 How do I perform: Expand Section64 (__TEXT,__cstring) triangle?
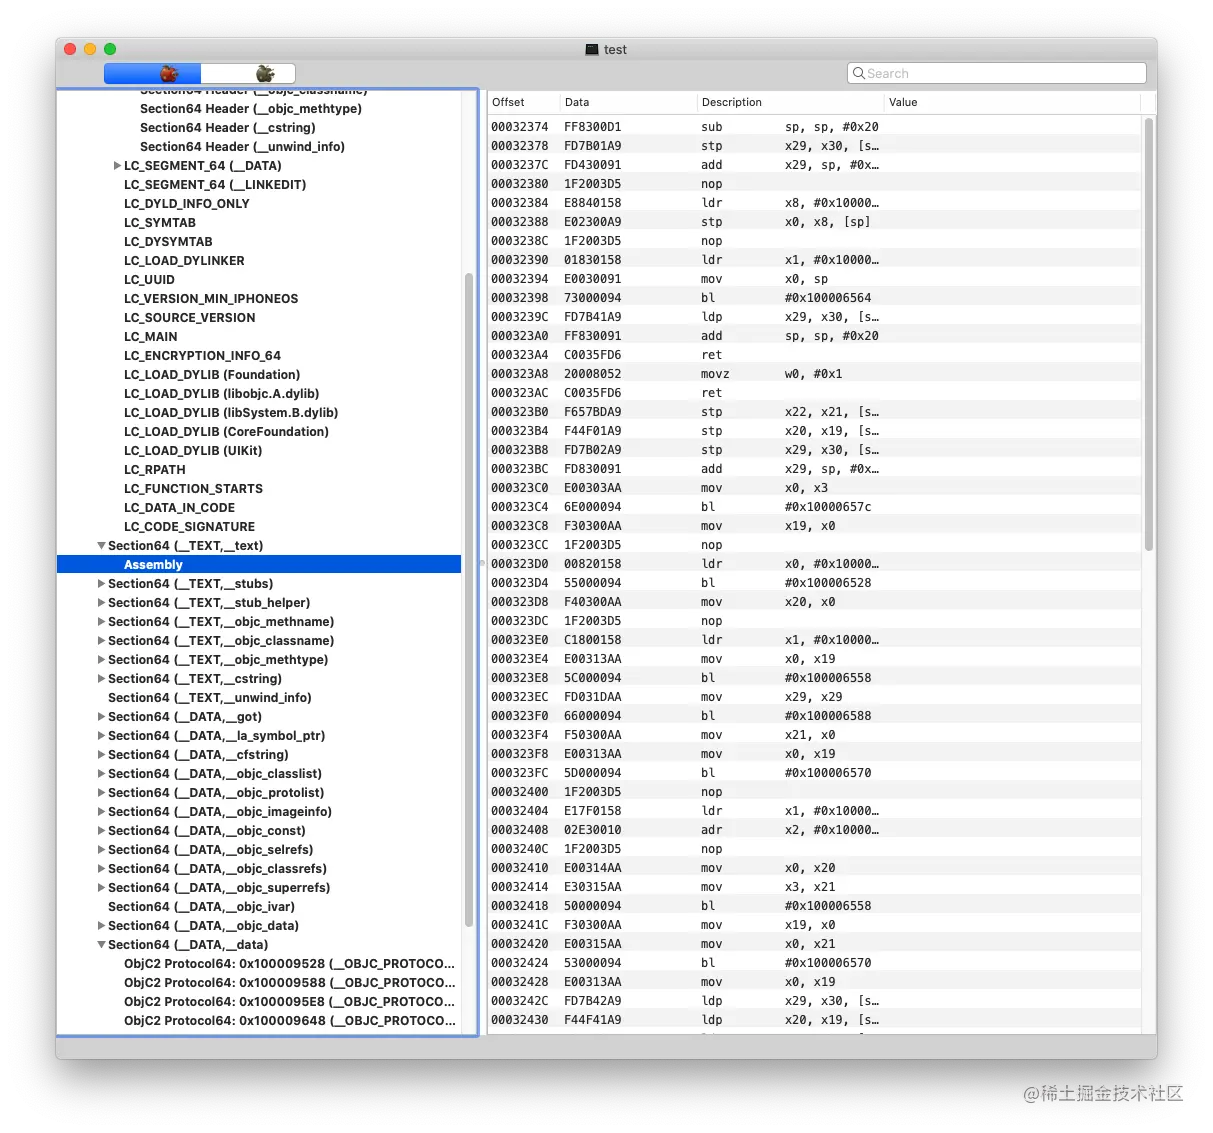tap(101, 679)
